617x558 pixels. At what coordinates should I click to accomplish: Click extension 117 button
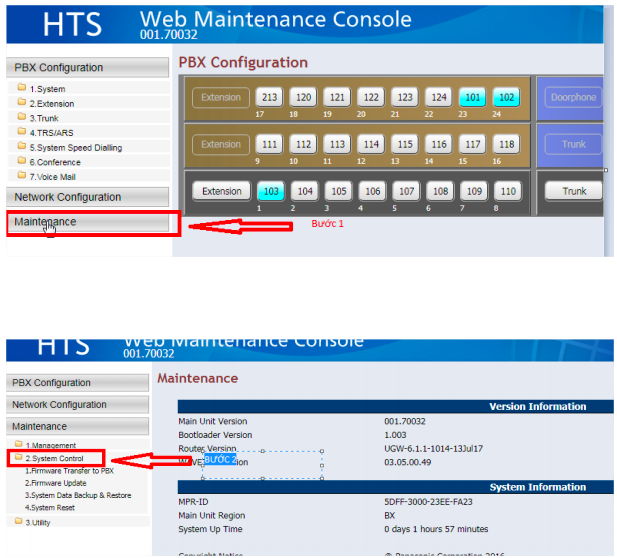(473, 144)
